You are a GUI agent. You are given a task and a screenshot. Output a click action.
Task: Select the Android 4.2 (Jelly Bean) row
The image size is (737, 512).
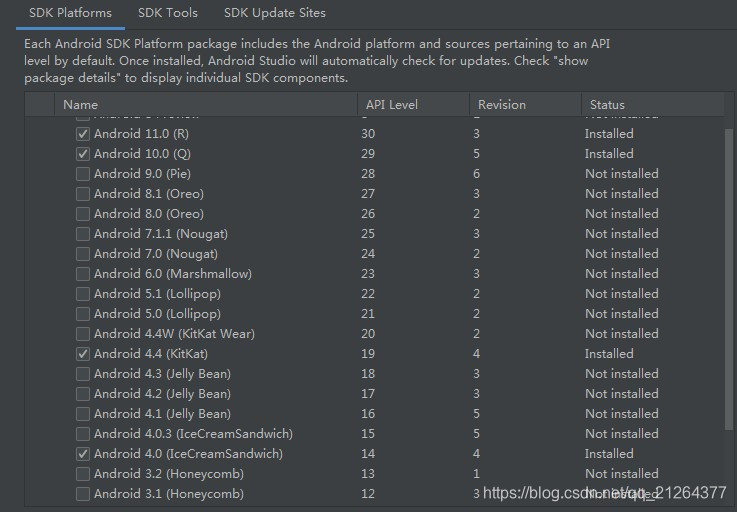(375, 394)
